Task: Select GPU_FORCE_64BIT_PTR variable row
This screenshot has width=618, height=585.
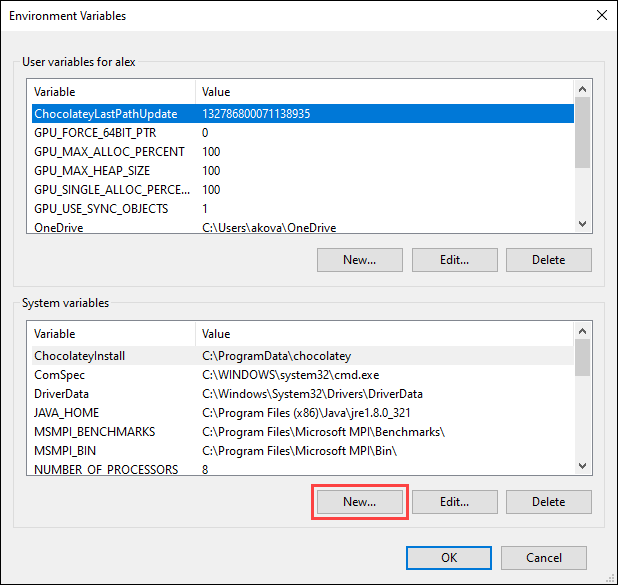Action: point(95,133)
